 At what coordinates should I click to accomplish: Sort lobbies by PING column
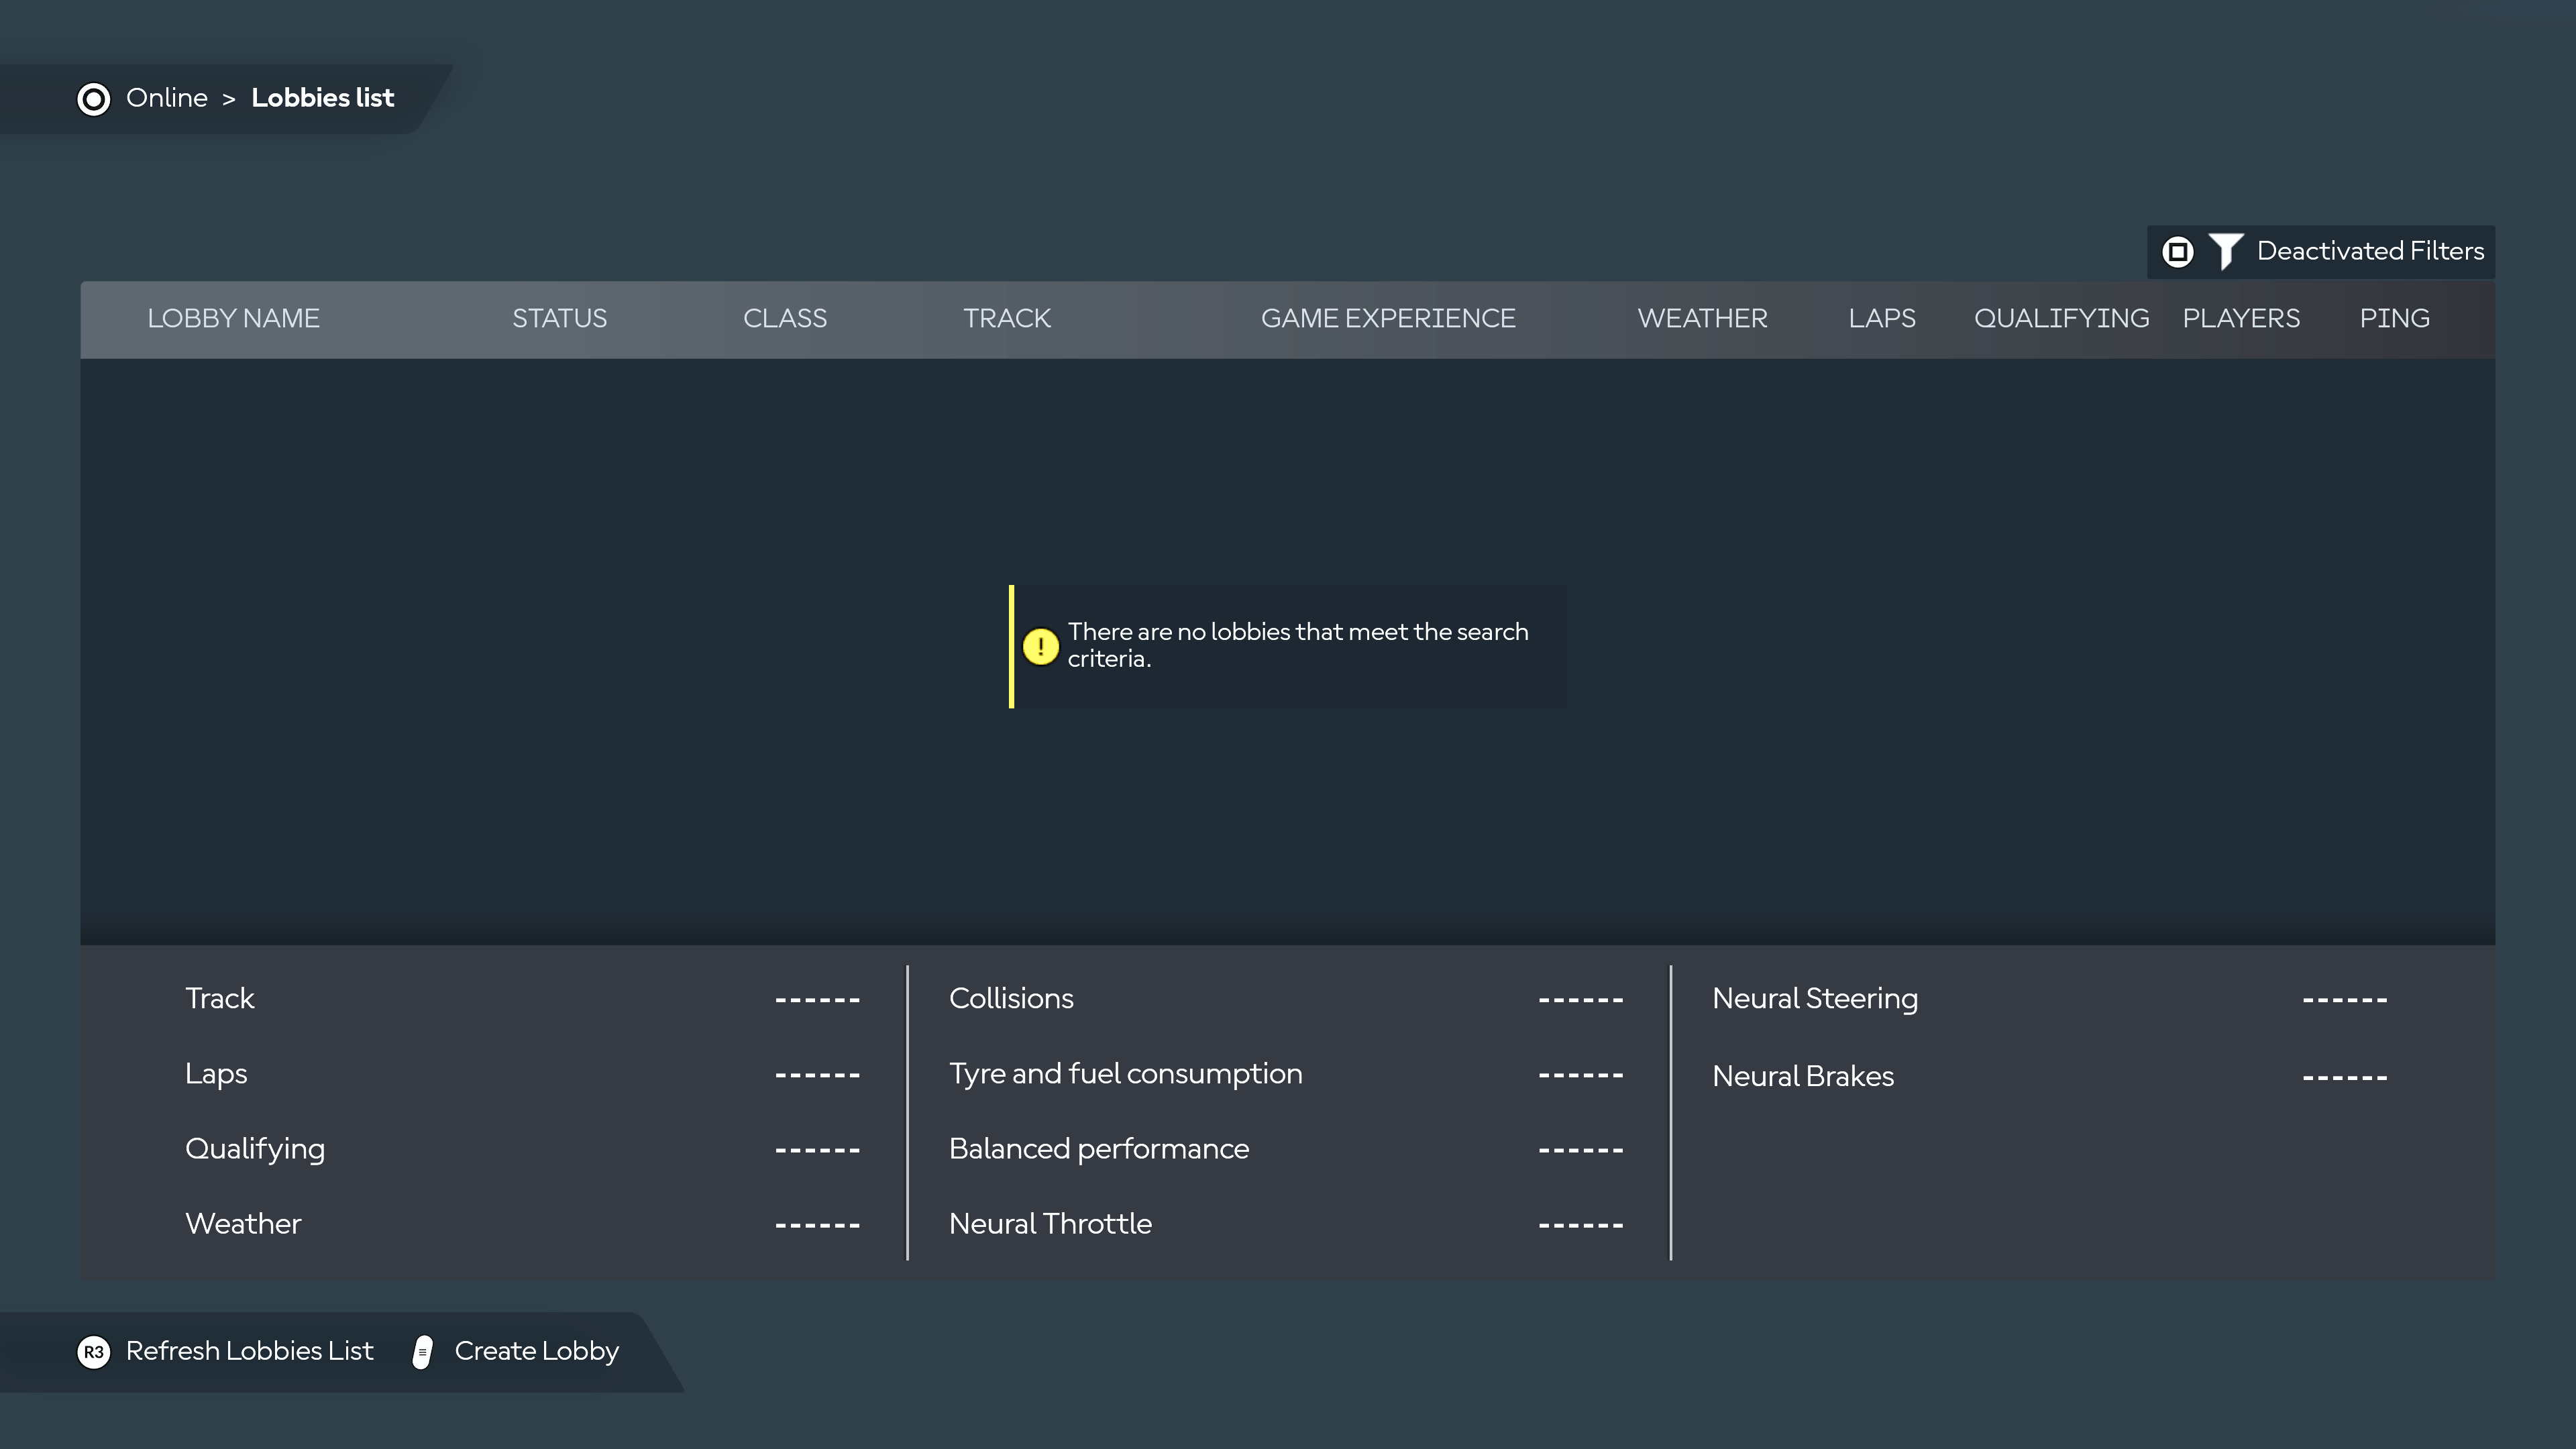coord(2393,318)
